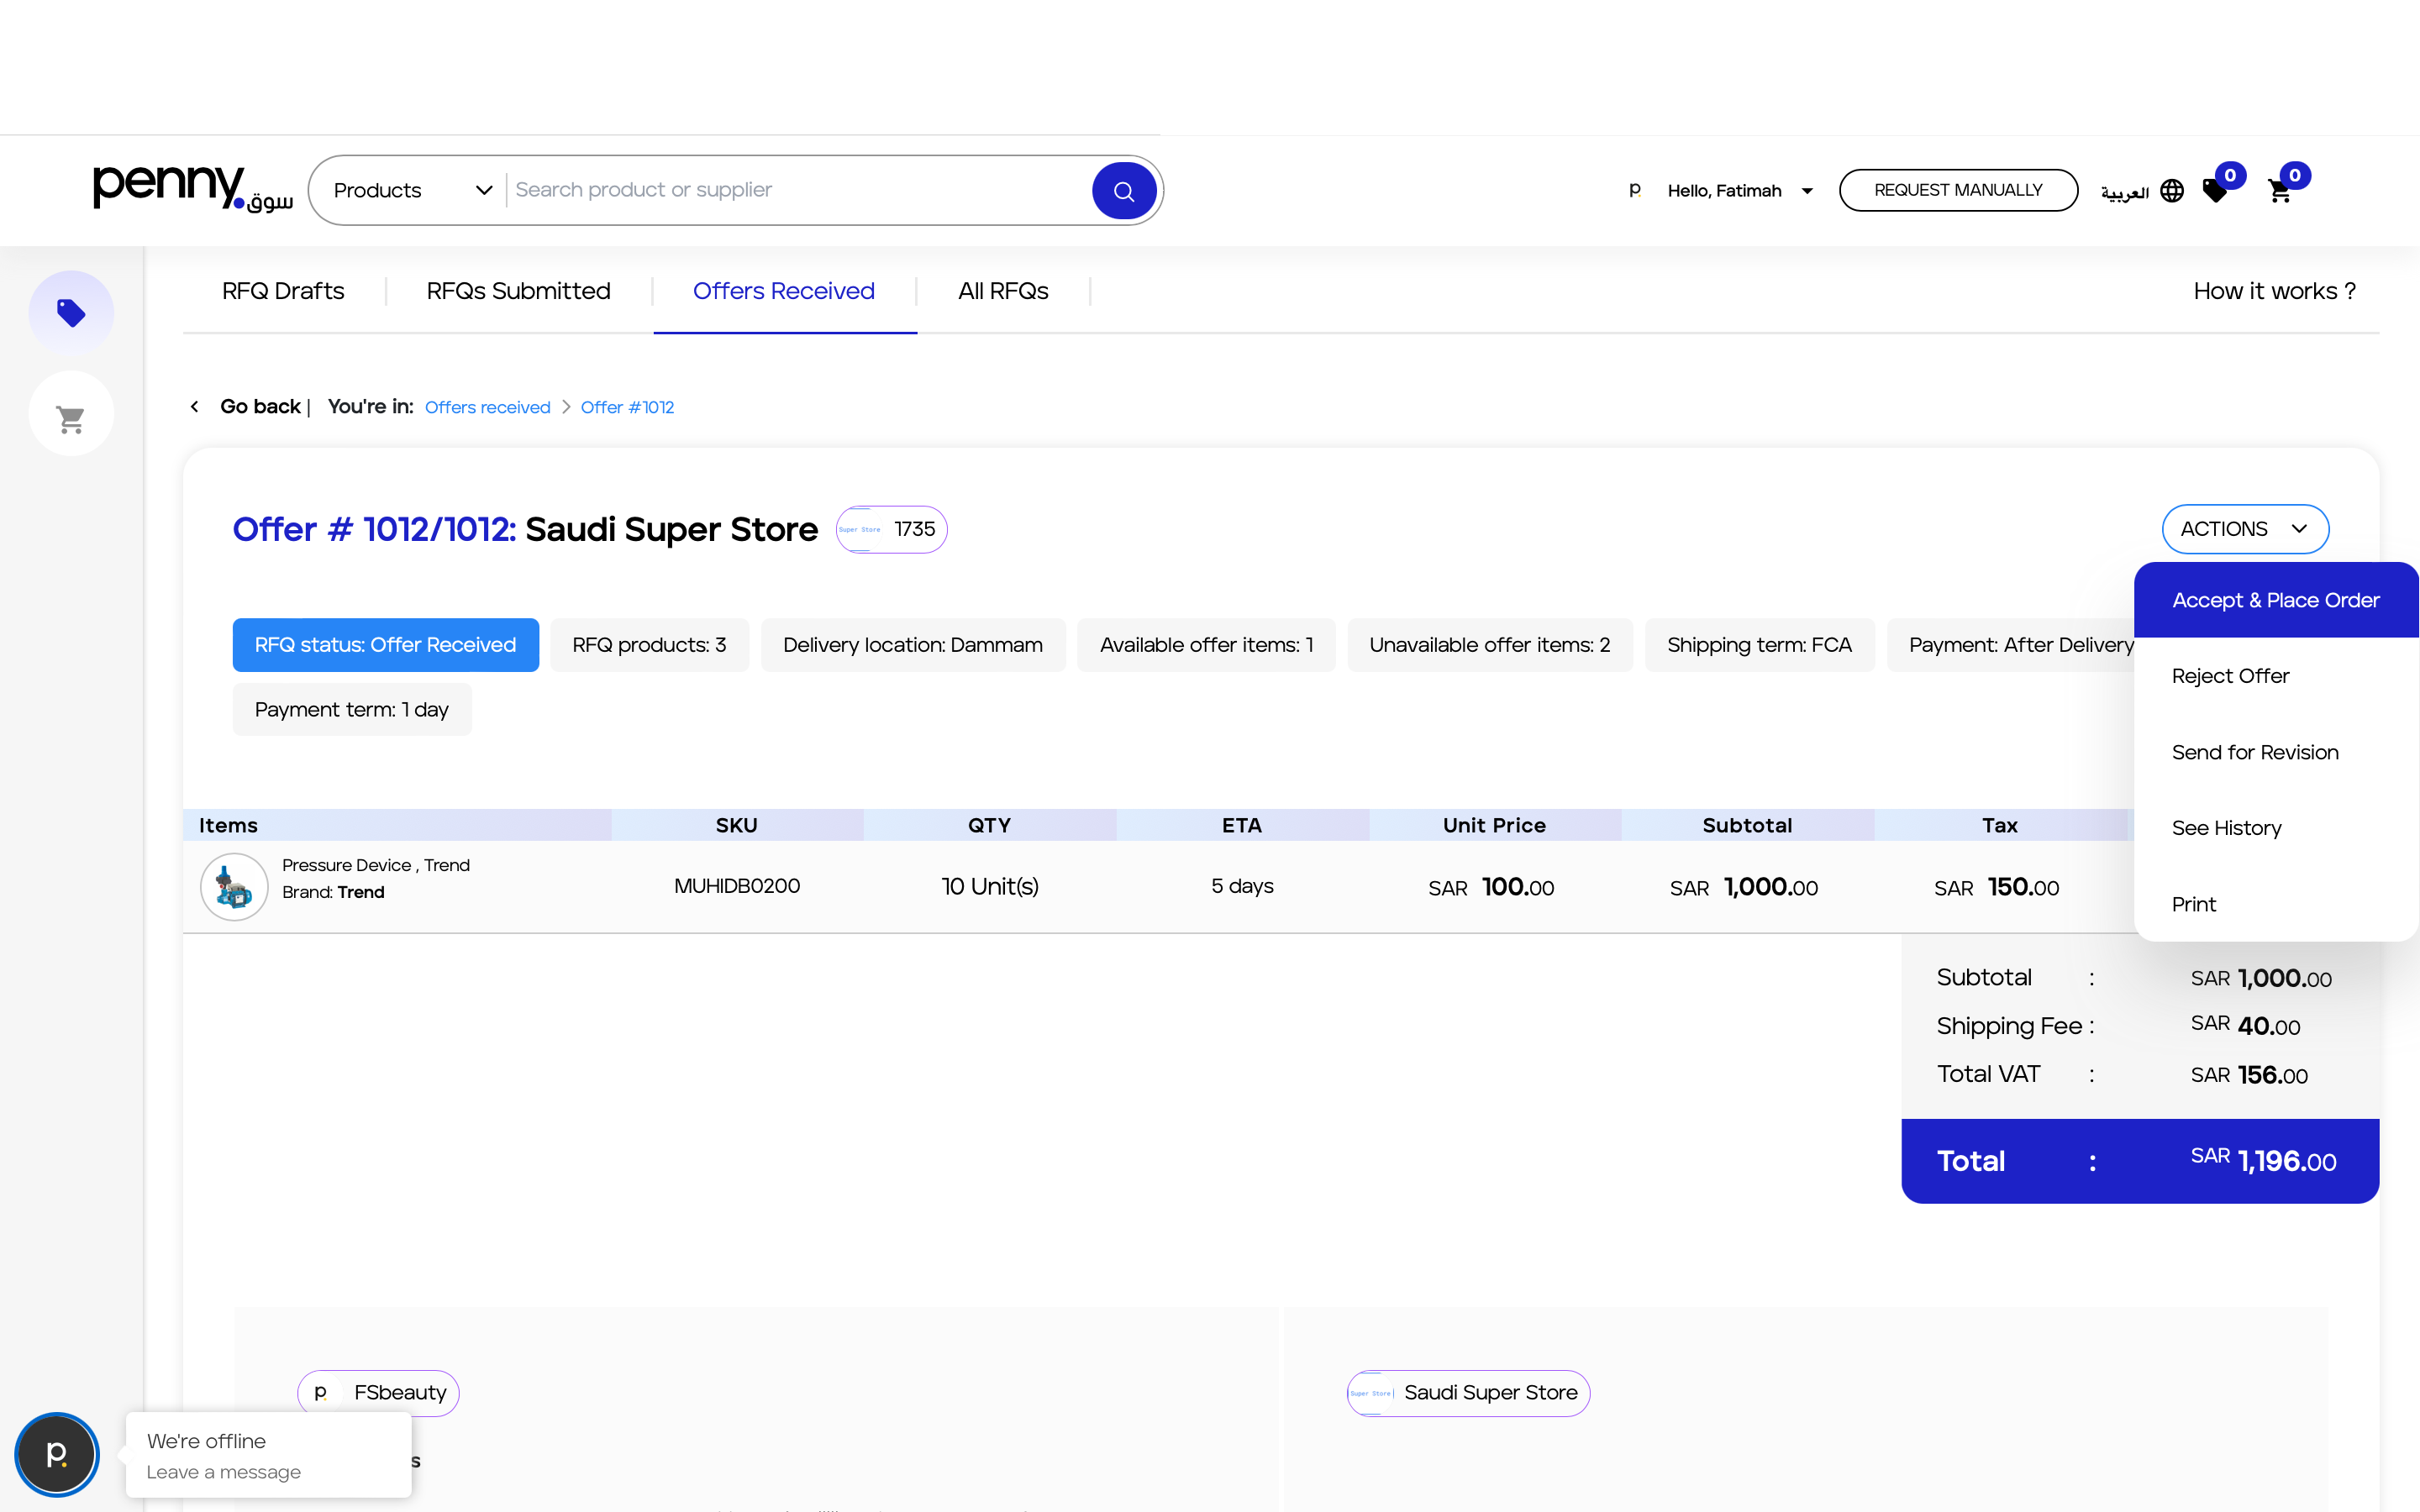
Task: Focus the Search product or supplier field
Action: point(800,190)
